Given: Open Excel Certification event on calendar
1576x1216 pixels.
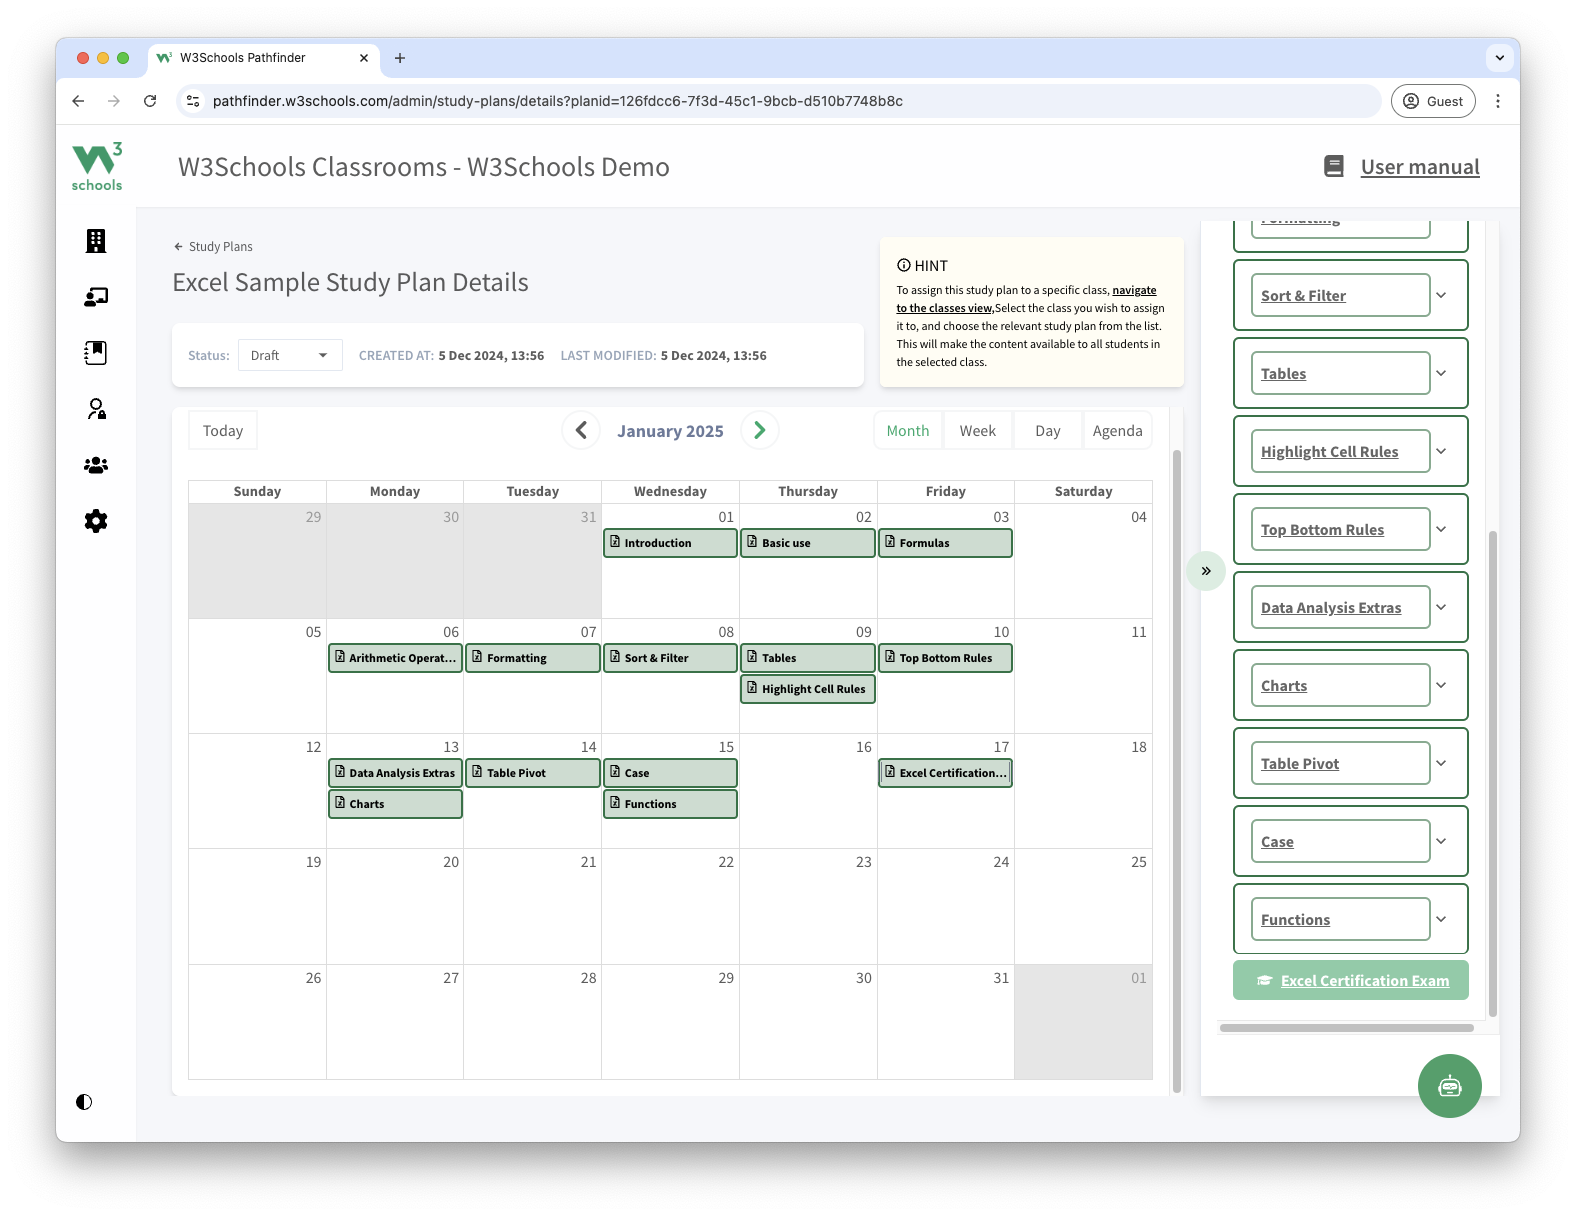Looking at the screenshot, I should (x=945, y=773).
